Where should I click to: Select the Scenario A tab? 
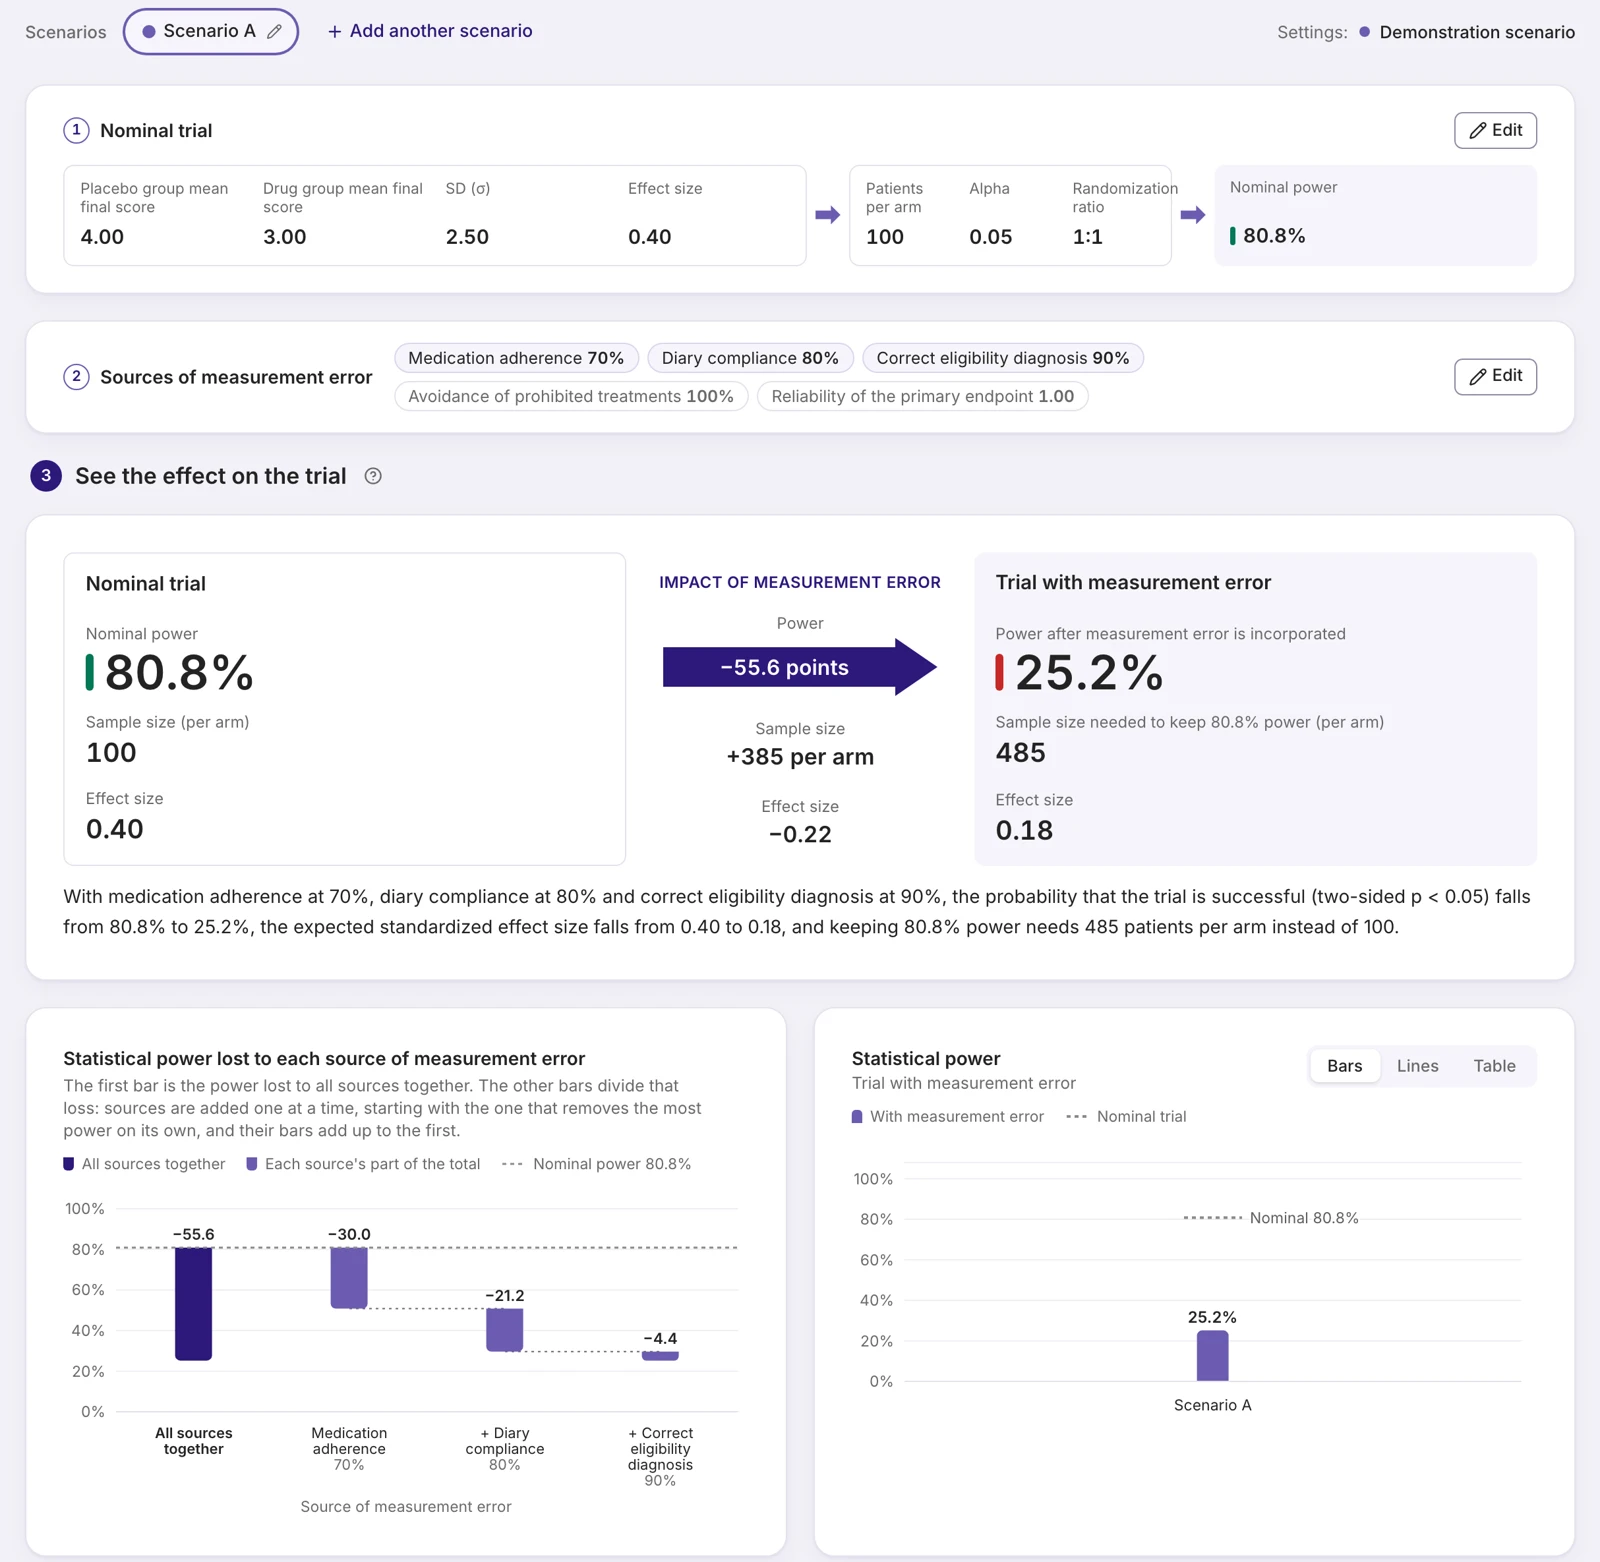point(210,31)
